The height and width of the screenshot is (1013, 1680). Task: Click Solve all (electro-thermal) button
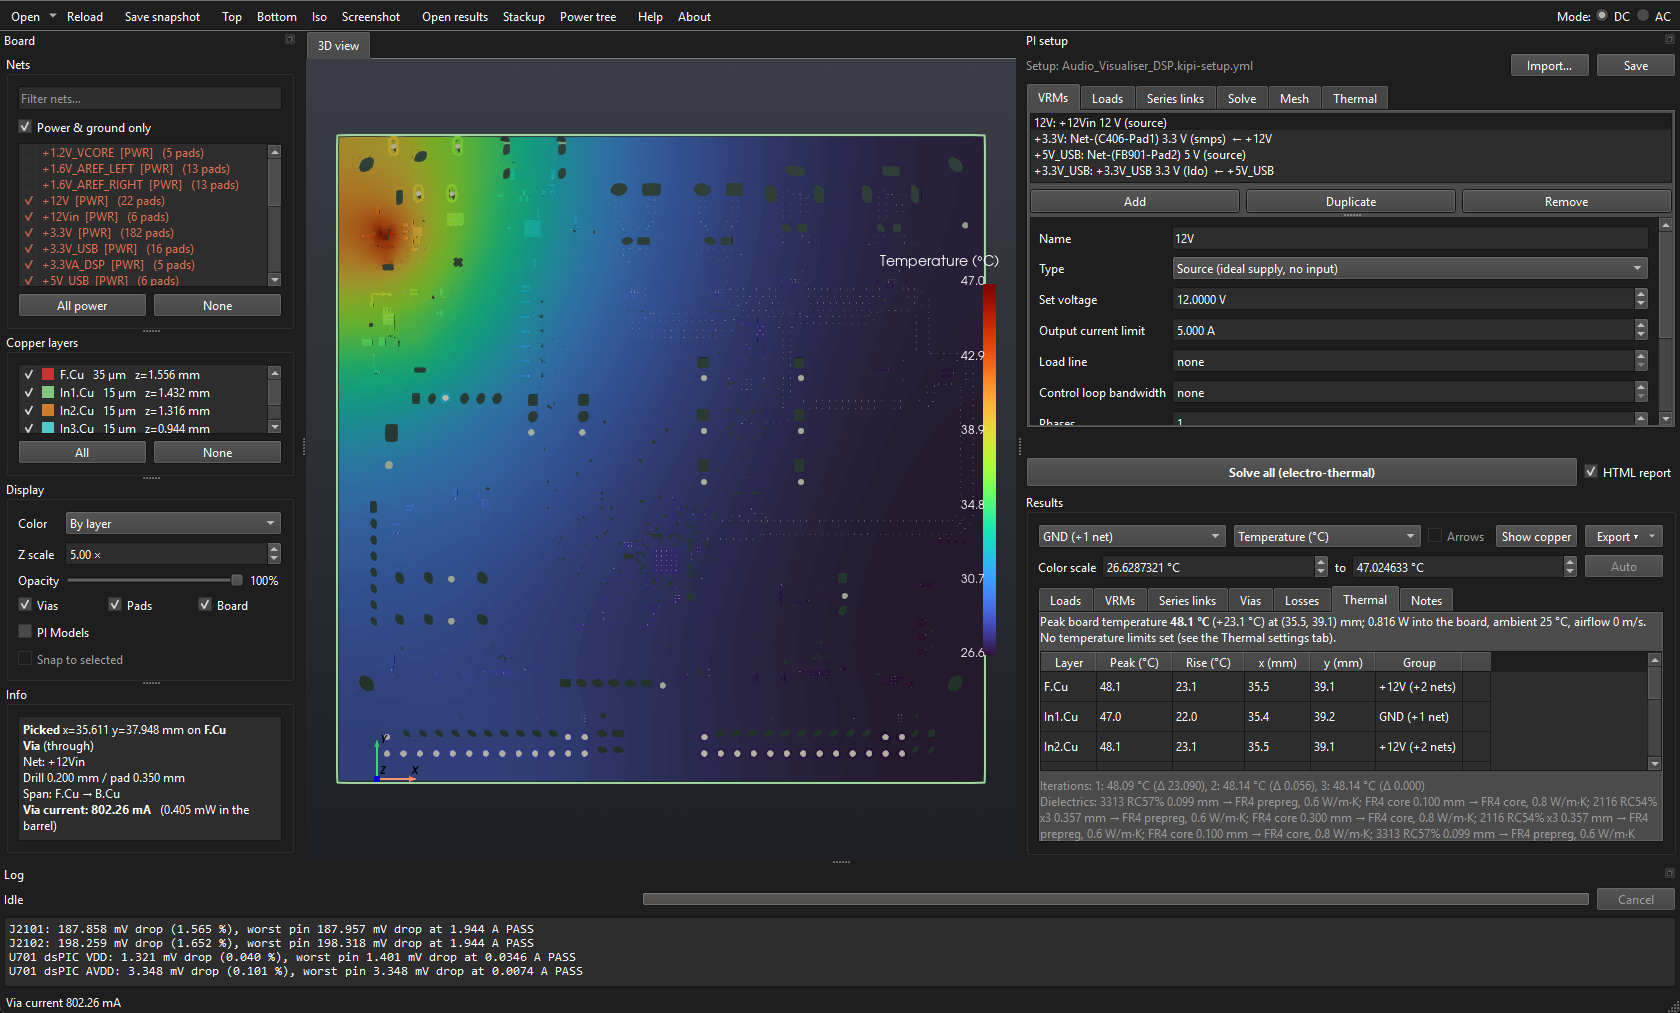point(1301,472)
